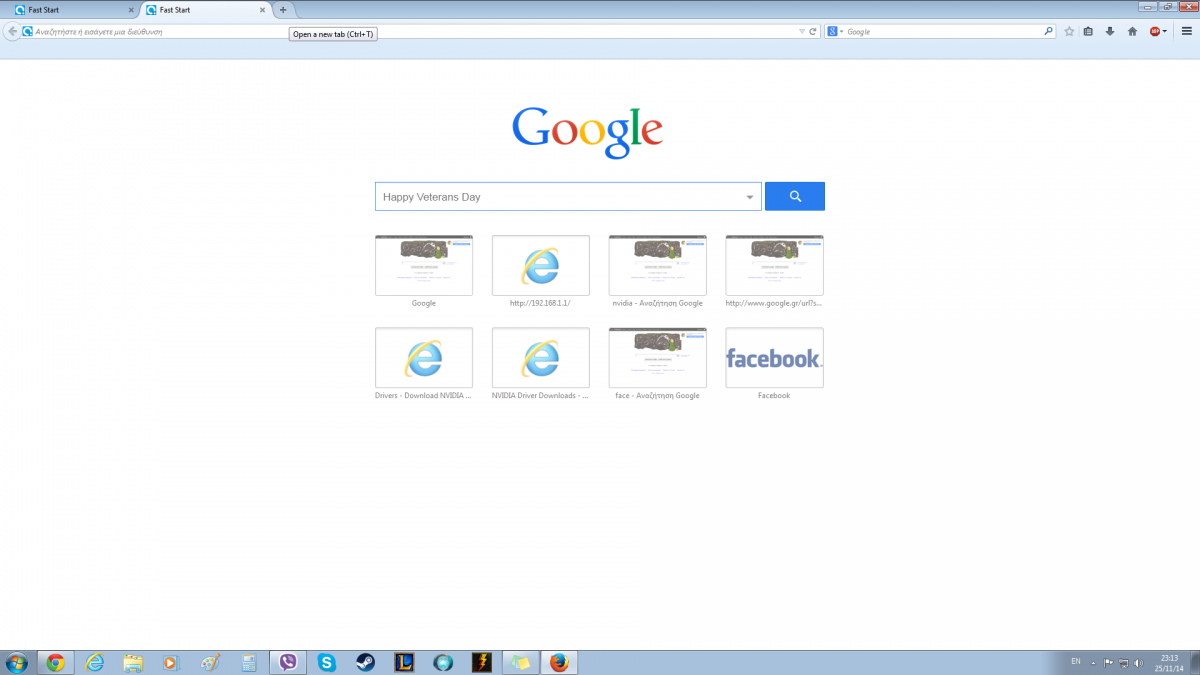Open the http://192.168.1.1/ thumbnail
1200x675 pixels.
click(541, 265)
